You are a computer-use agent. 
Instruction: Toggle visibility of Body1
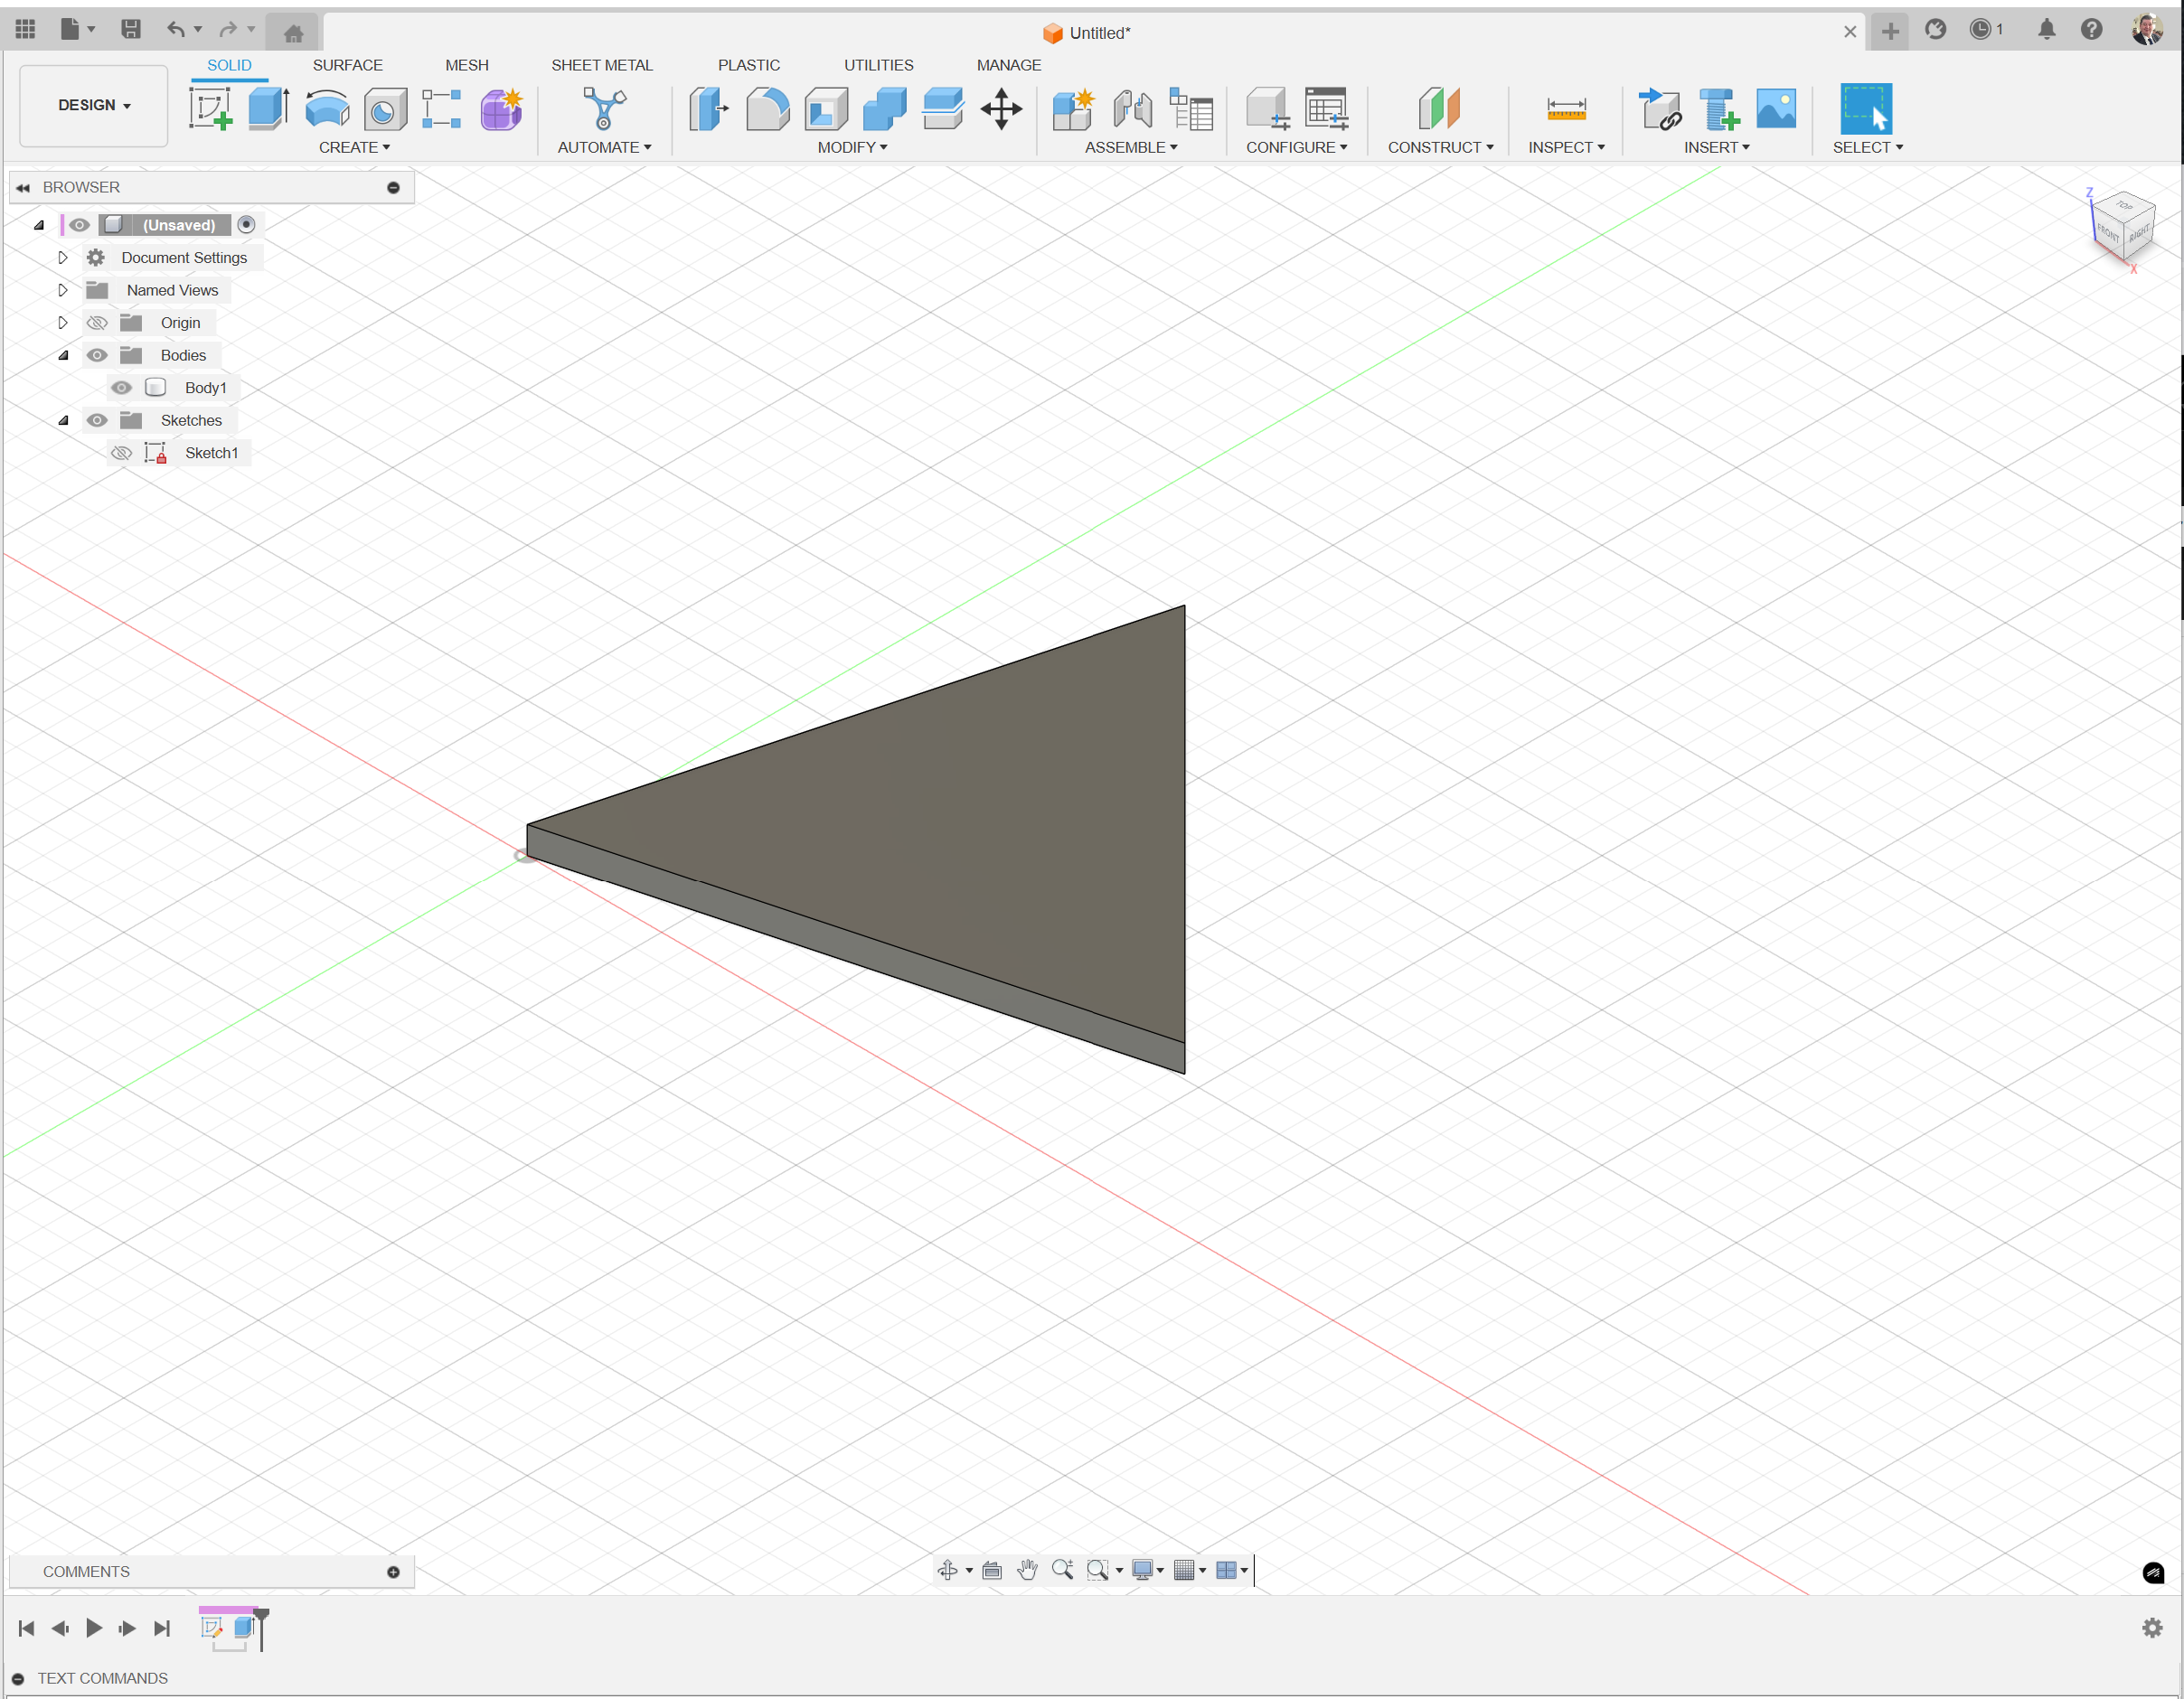click(121, 387)
